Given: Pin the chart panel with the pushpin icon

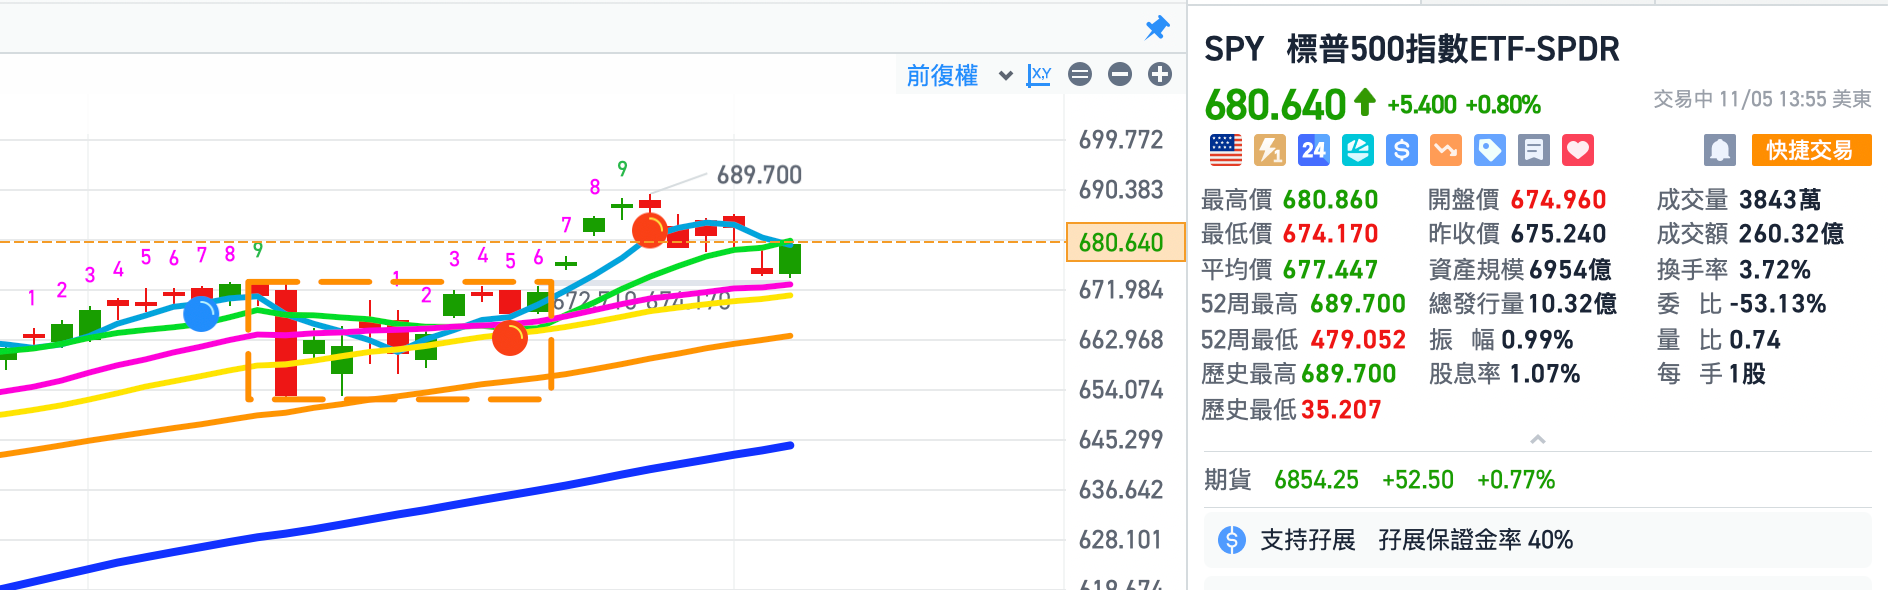Looking at the screenshot, I should click(1157, 27).
